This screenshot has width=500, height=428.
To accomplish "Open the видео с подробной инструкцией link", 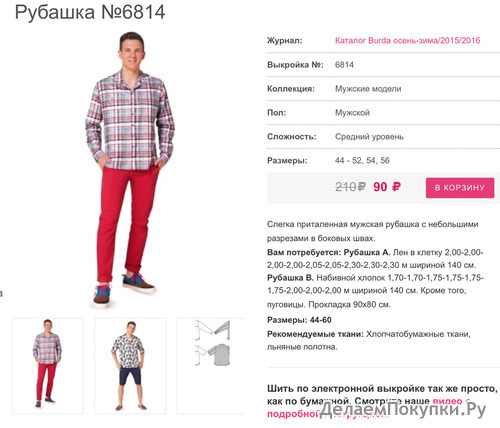I will pos(368,408).
